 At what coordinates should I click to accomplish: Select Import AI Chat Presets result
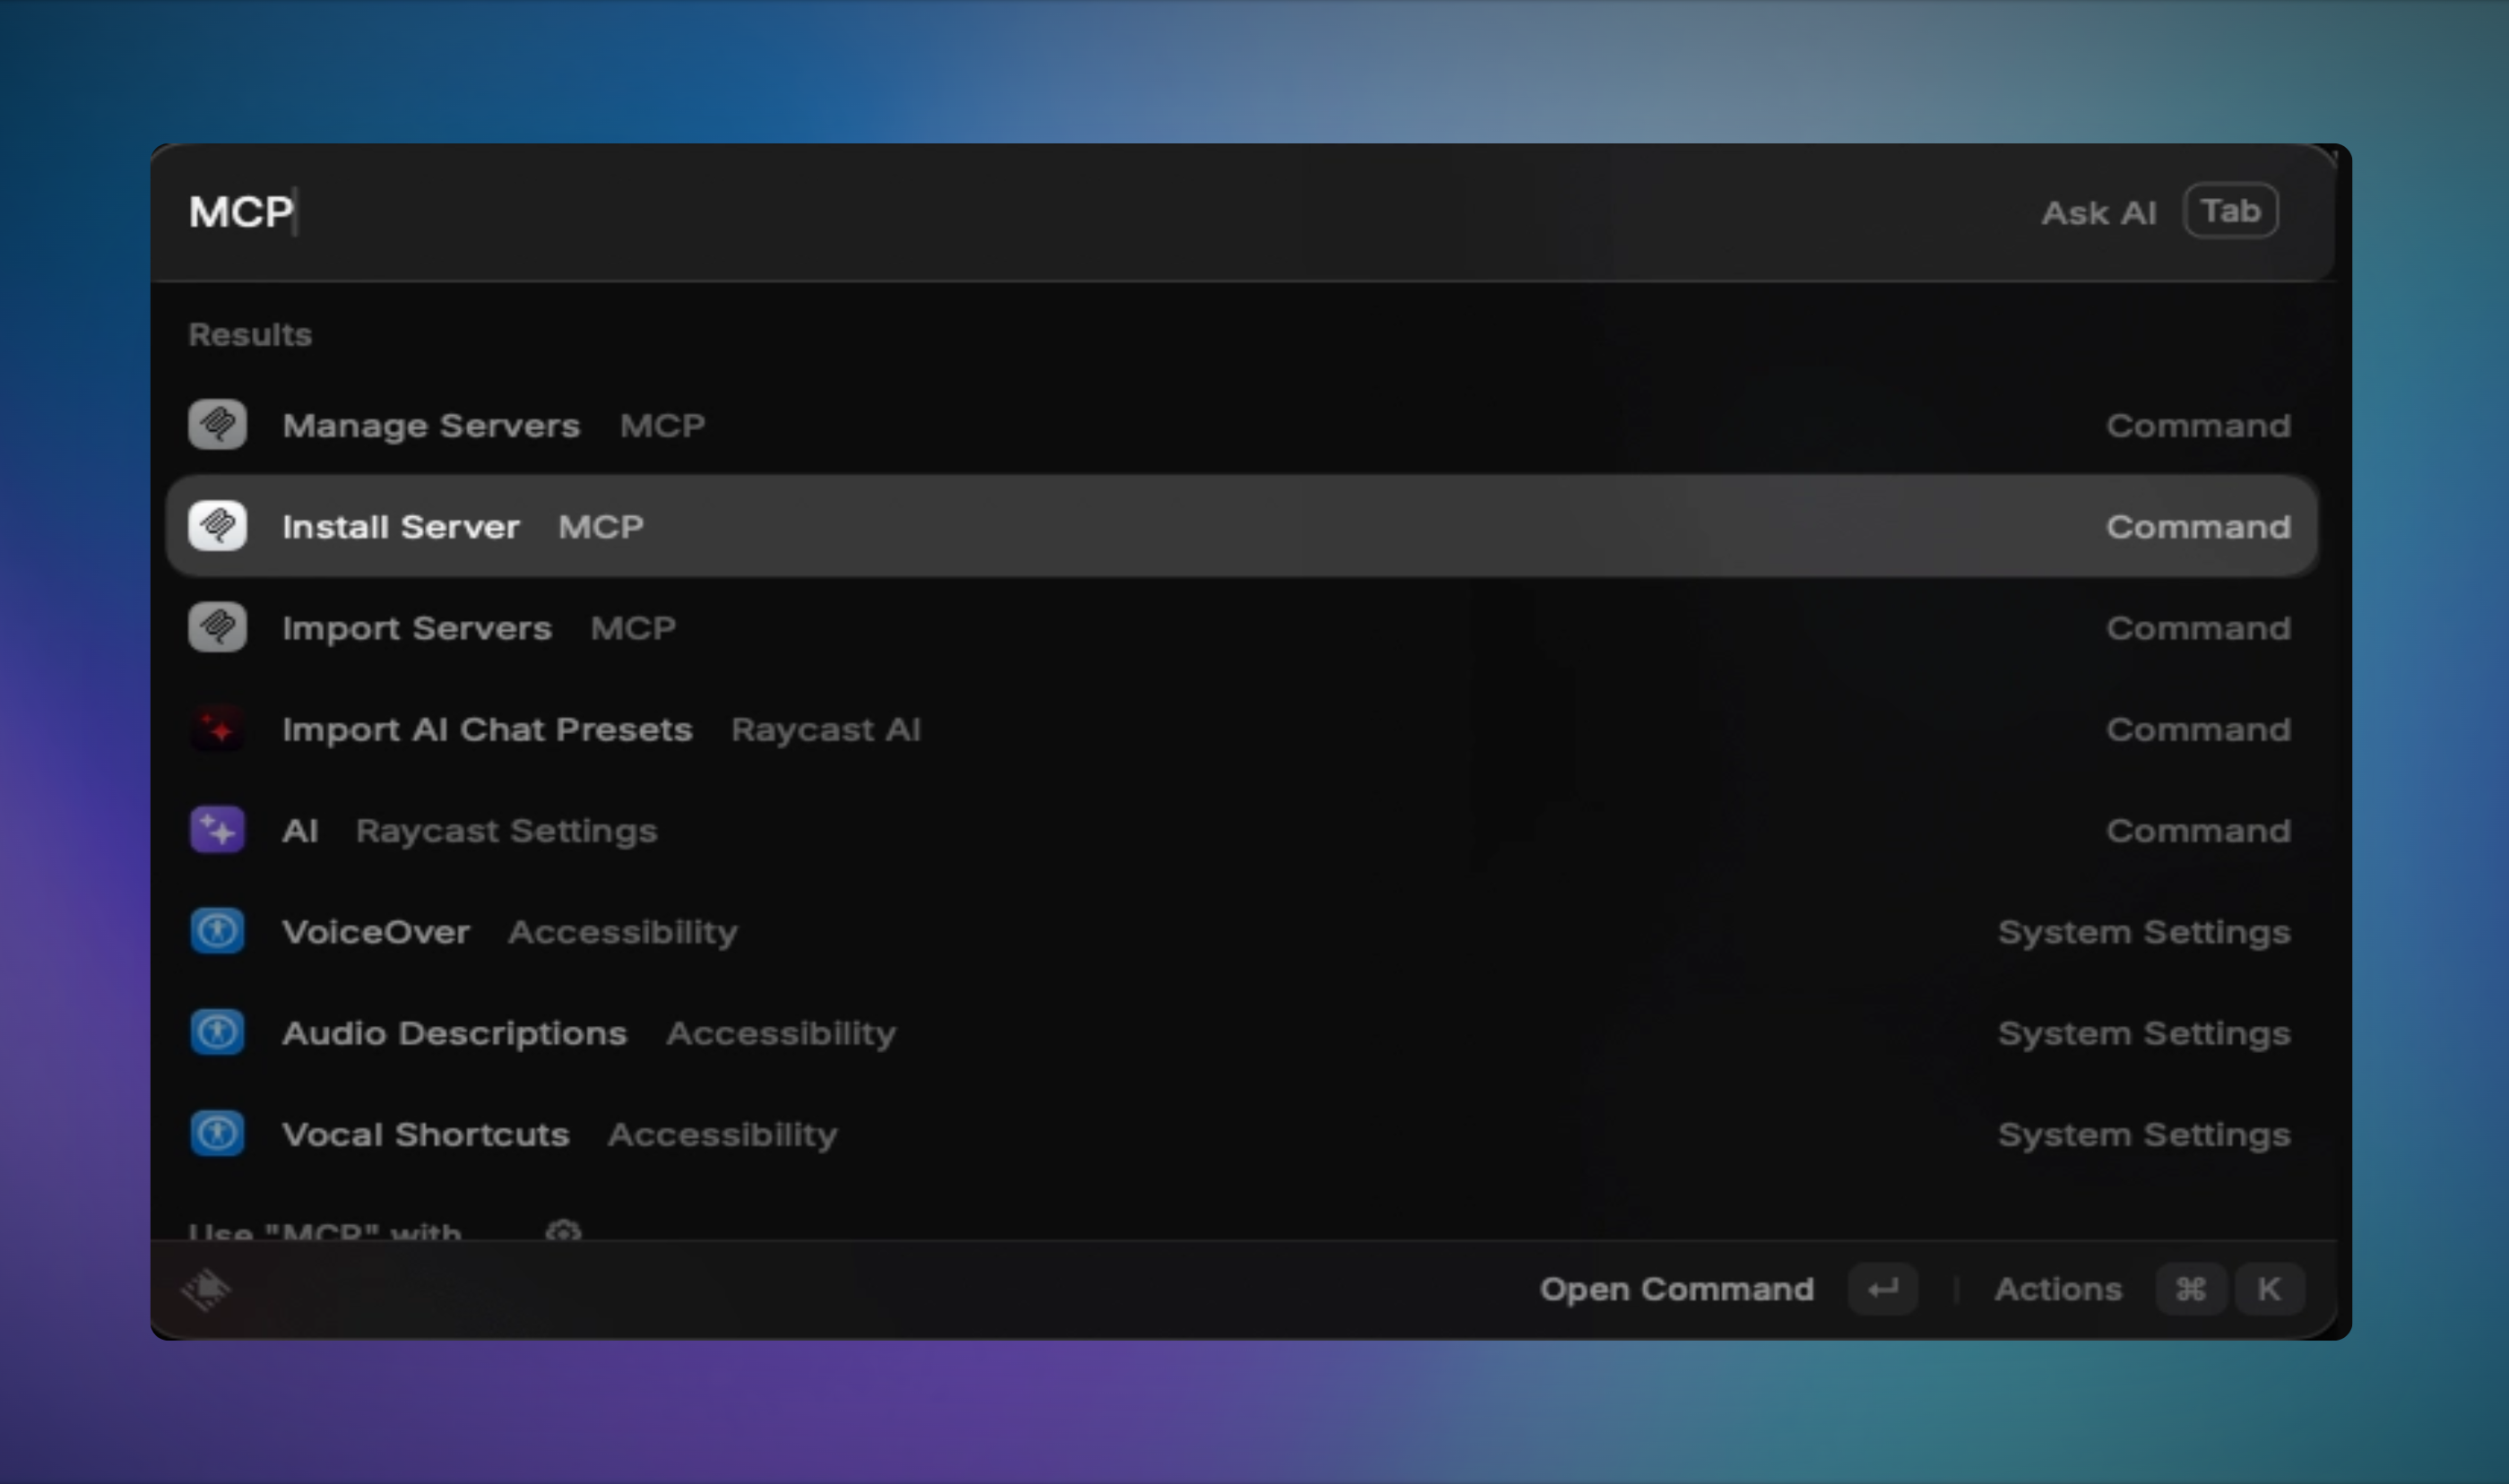(x=1241, y=729)
